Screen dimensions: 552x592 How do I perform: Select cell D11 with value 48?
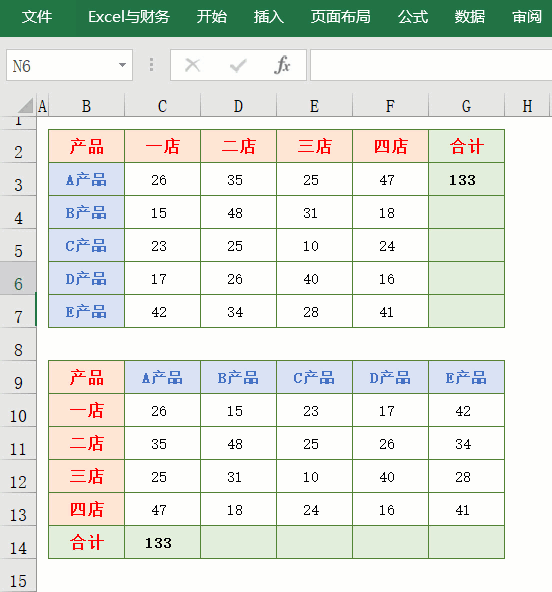[x=238, y=444]
